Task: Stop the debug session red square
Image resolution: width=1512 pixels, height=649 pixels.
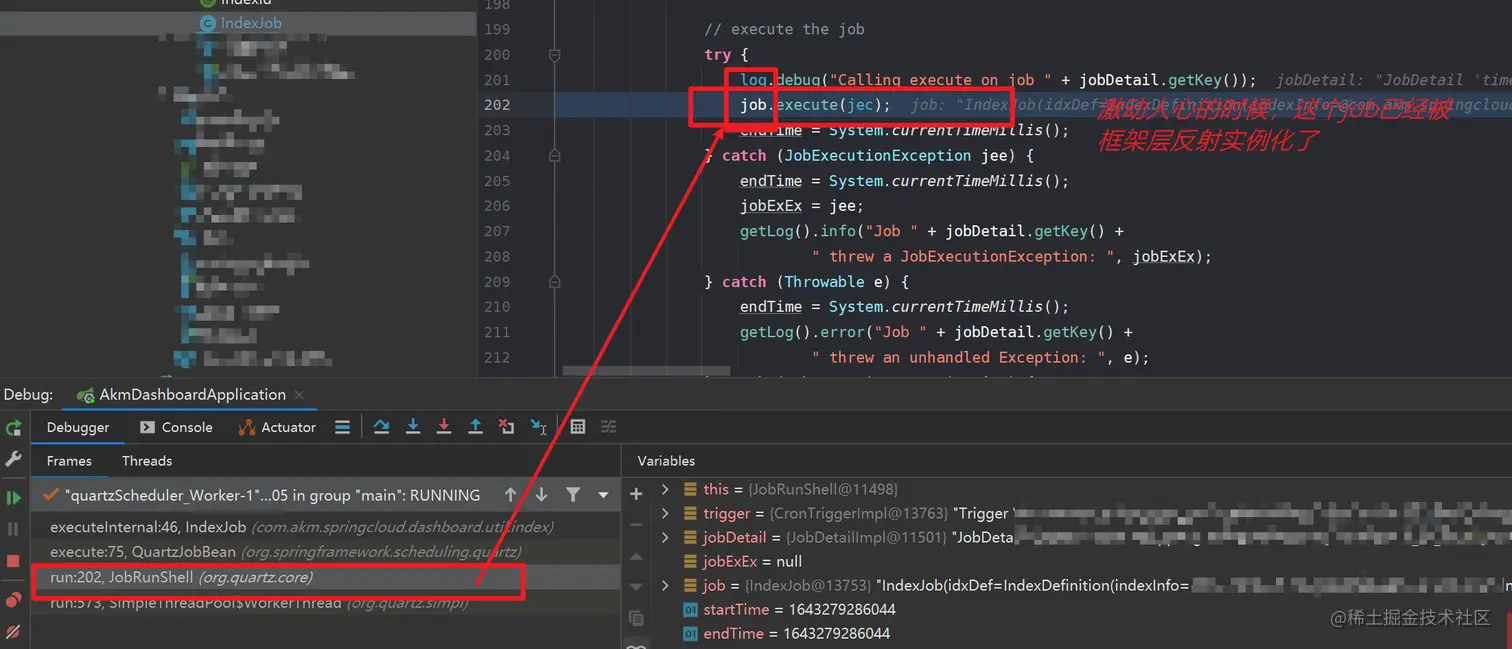Action: [14, 561]
